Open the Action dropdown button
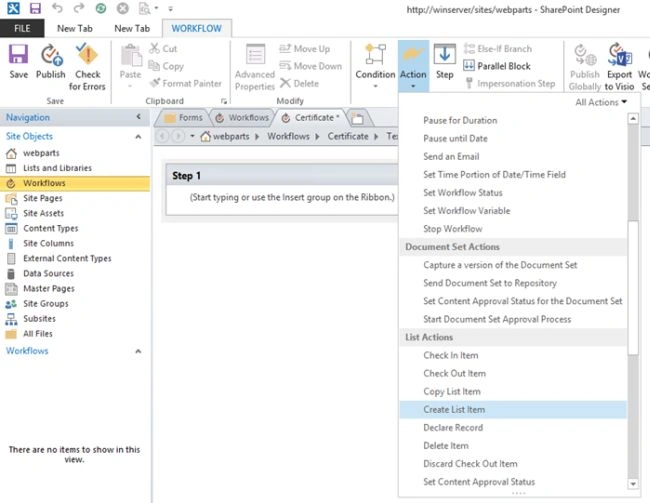Image resolution: width=650 pixels, height=503 pixels. 413,67
